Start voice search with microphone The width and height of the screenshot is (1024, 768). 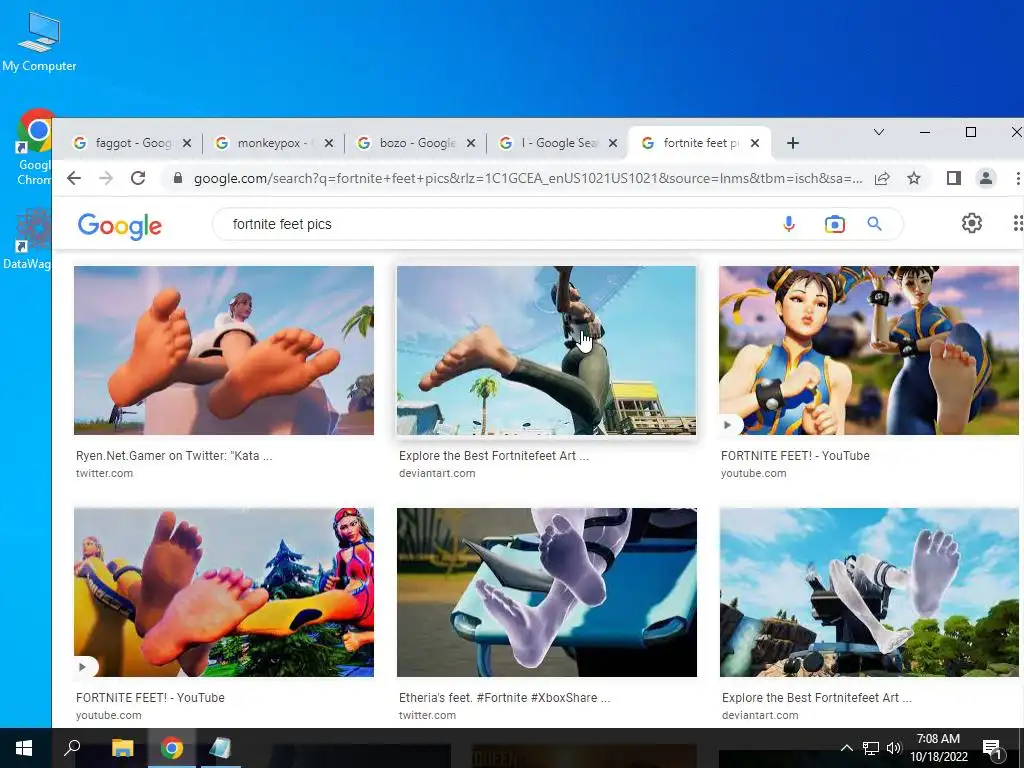(x=789, y=224)
